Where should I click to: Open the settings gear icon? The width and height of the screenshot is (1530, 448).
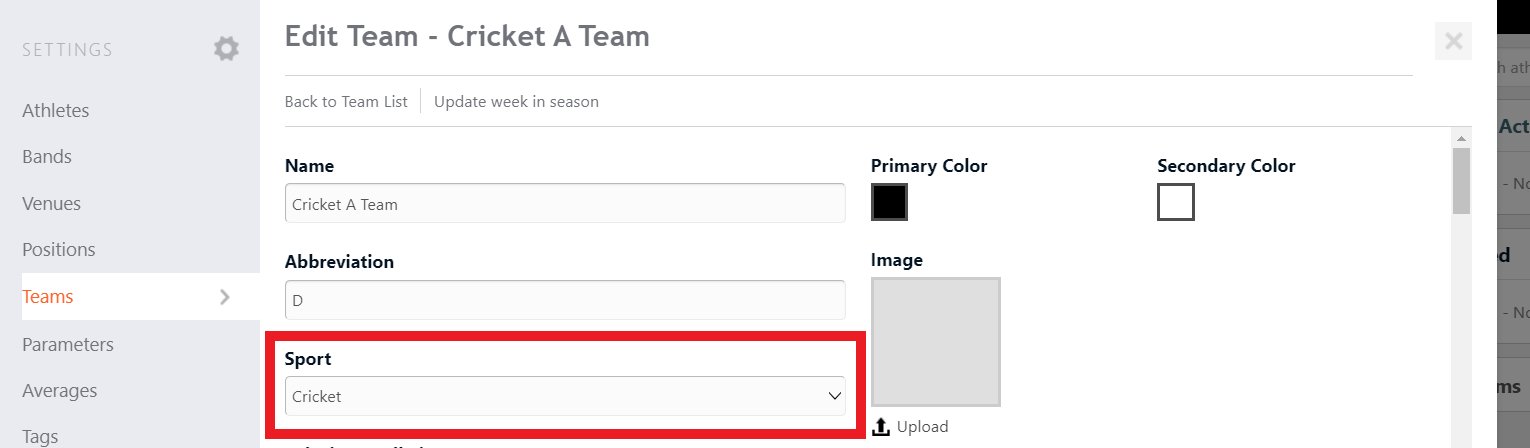pyautogui.click(x=227, y=48)
